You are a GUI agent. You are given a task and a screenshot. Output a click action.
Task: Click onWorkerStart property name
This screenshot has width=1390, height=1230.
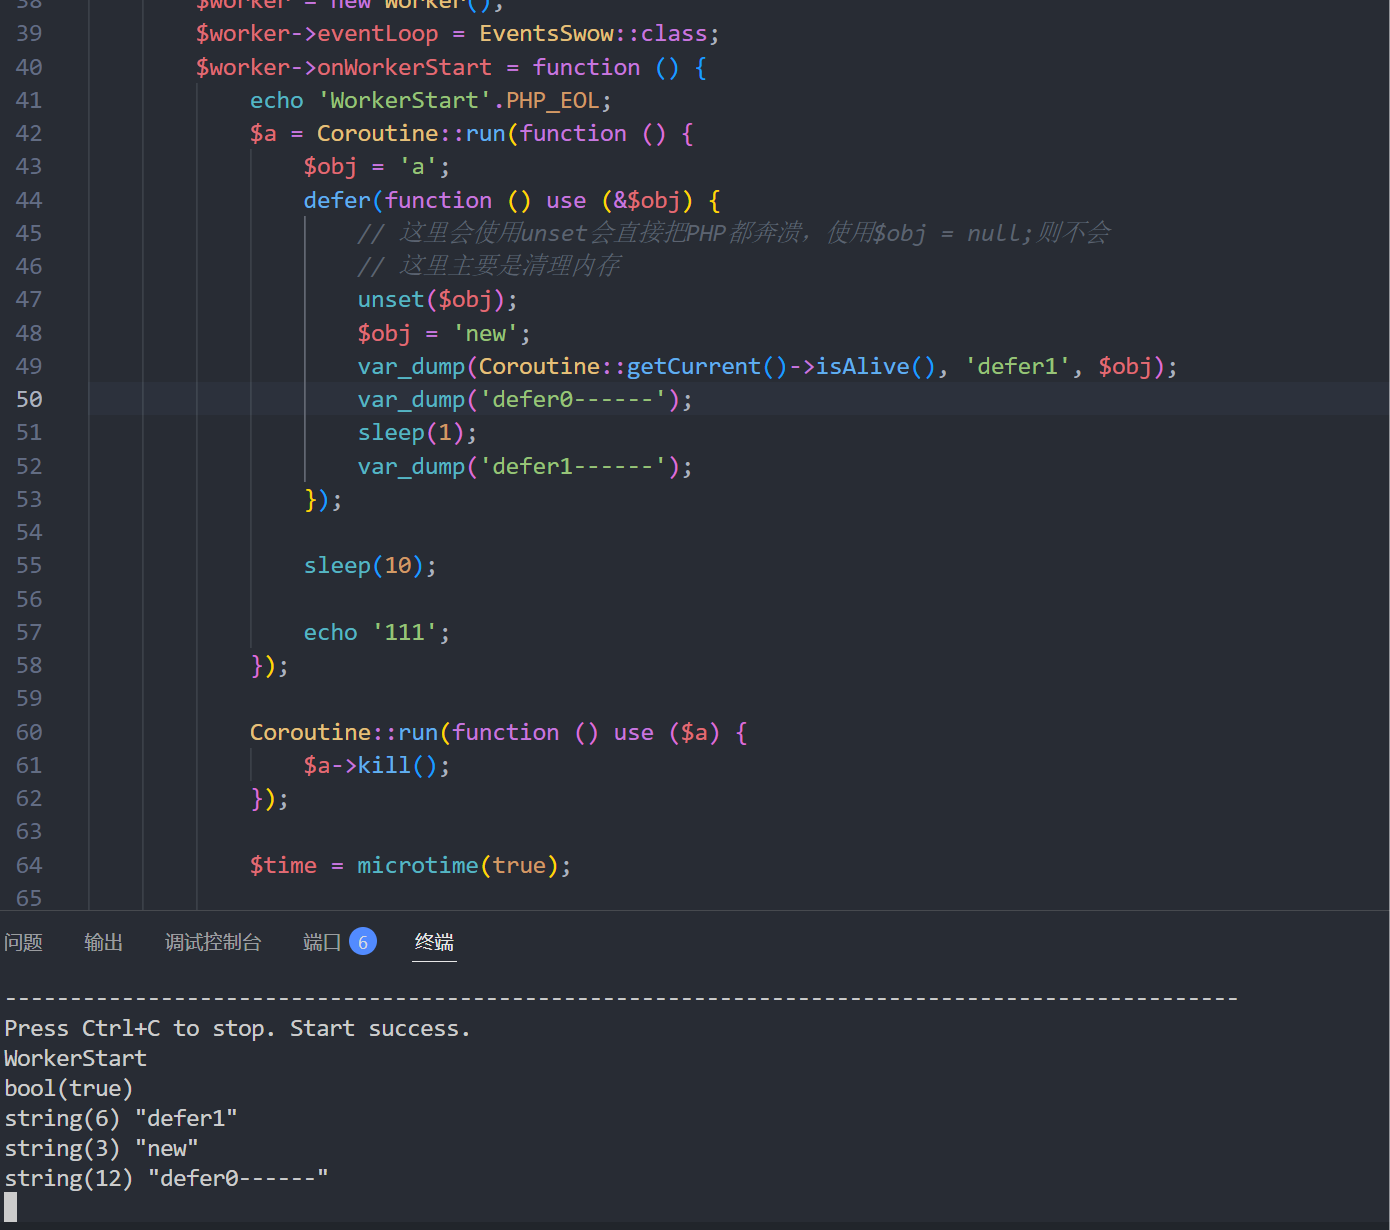coord(404,67)
